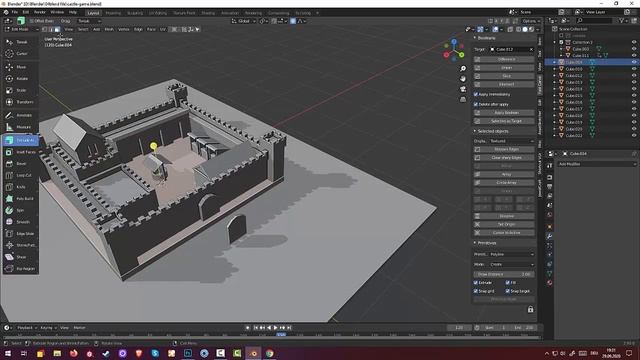Image resolution: width=640 pixels, height=360 pixels.
Task: Toggle the Snap target checkbox
Action: click(508, 291)
